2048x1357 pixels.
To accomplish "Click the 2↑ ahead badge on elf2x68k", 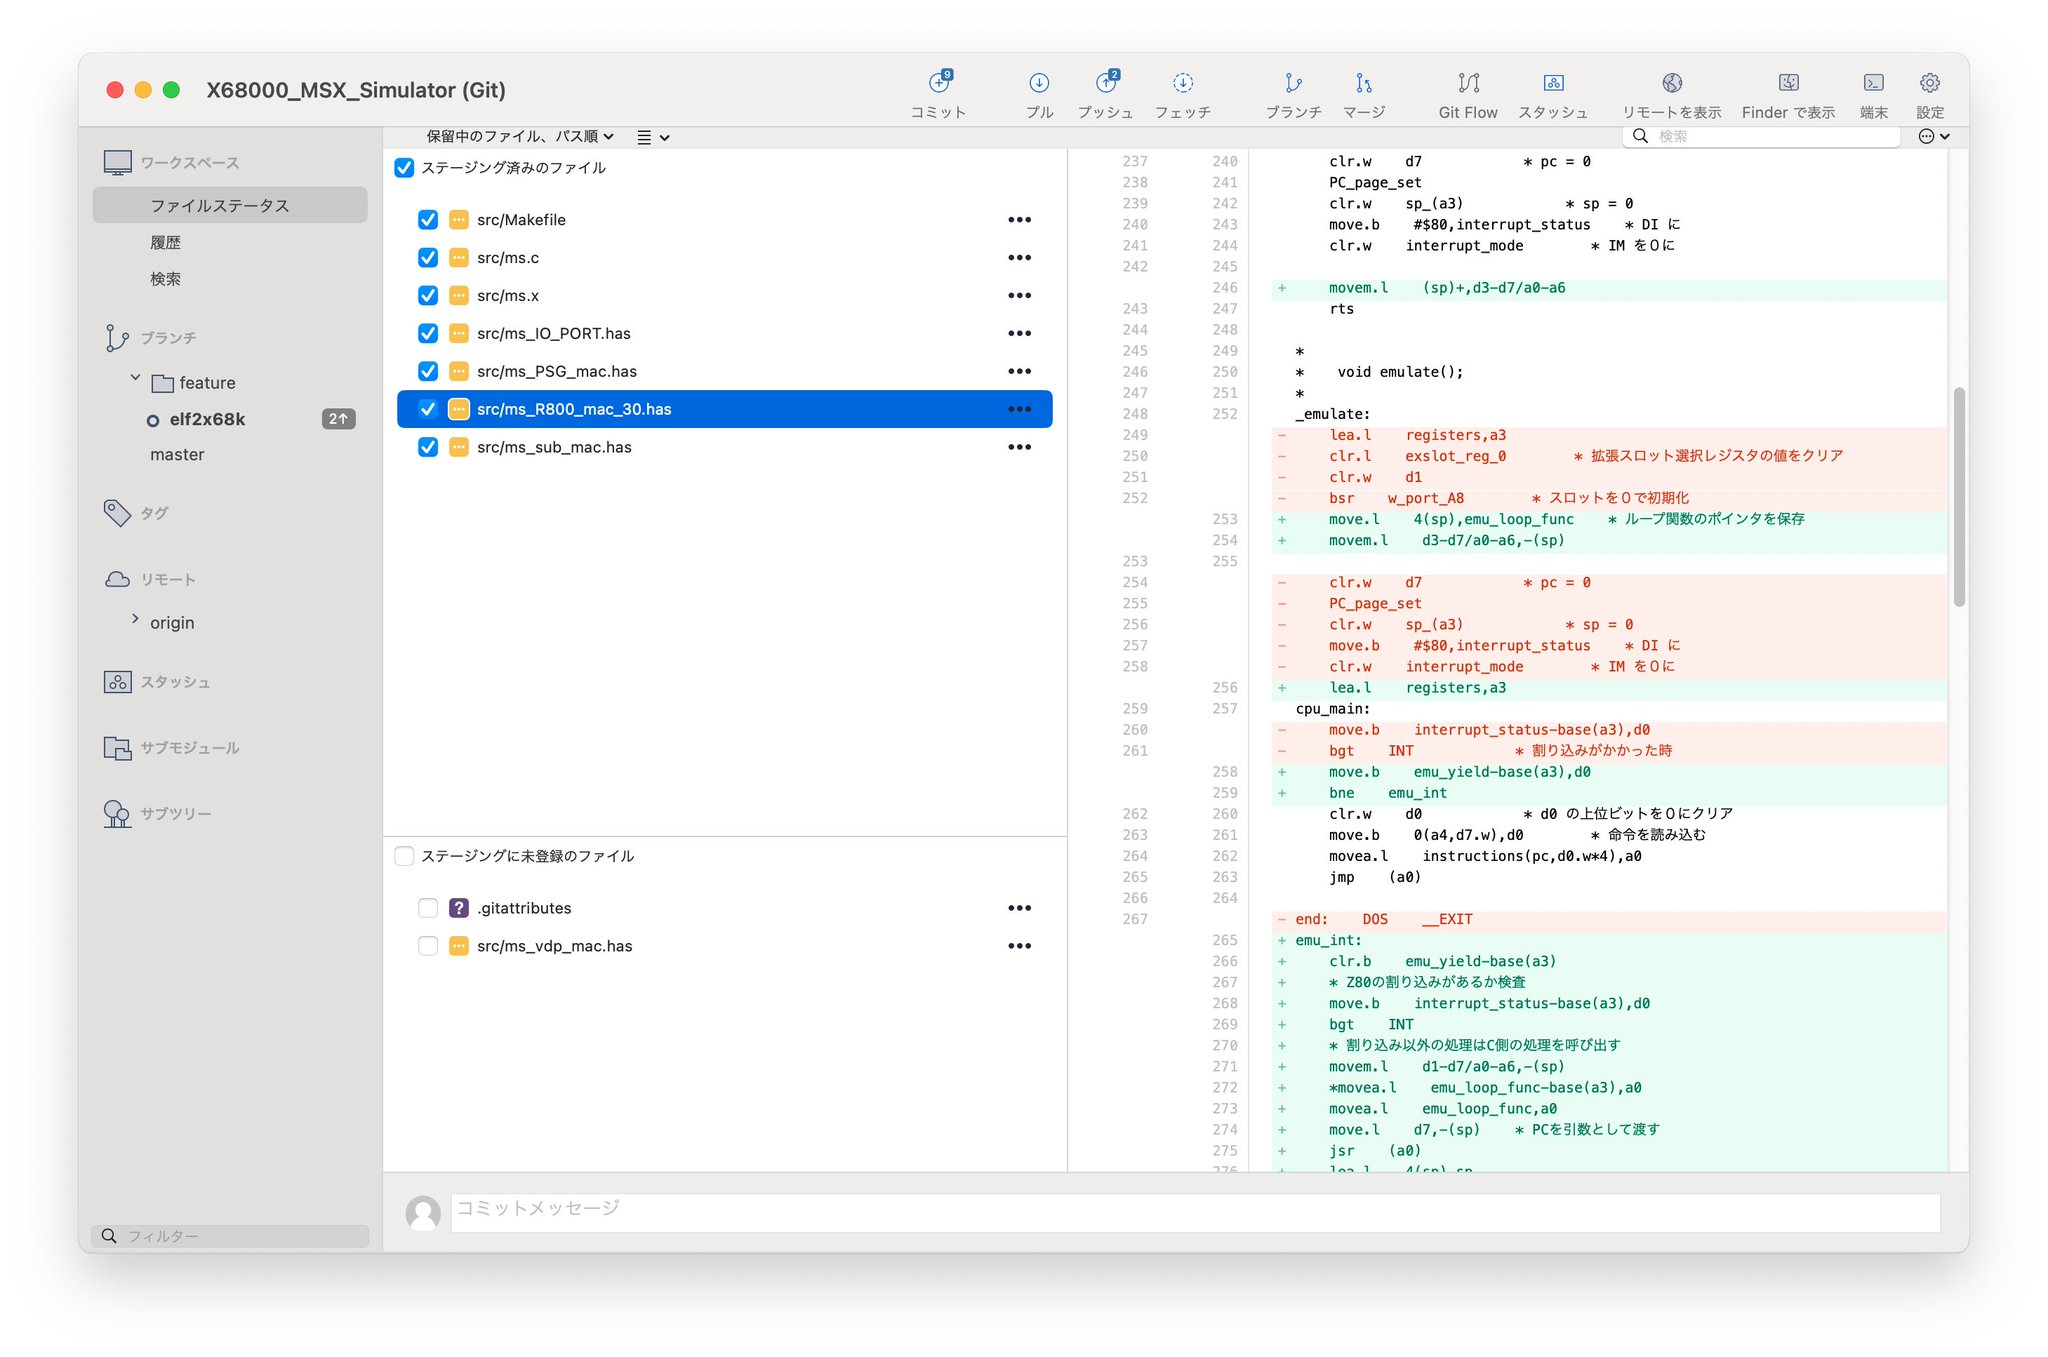I will point(338,419).
